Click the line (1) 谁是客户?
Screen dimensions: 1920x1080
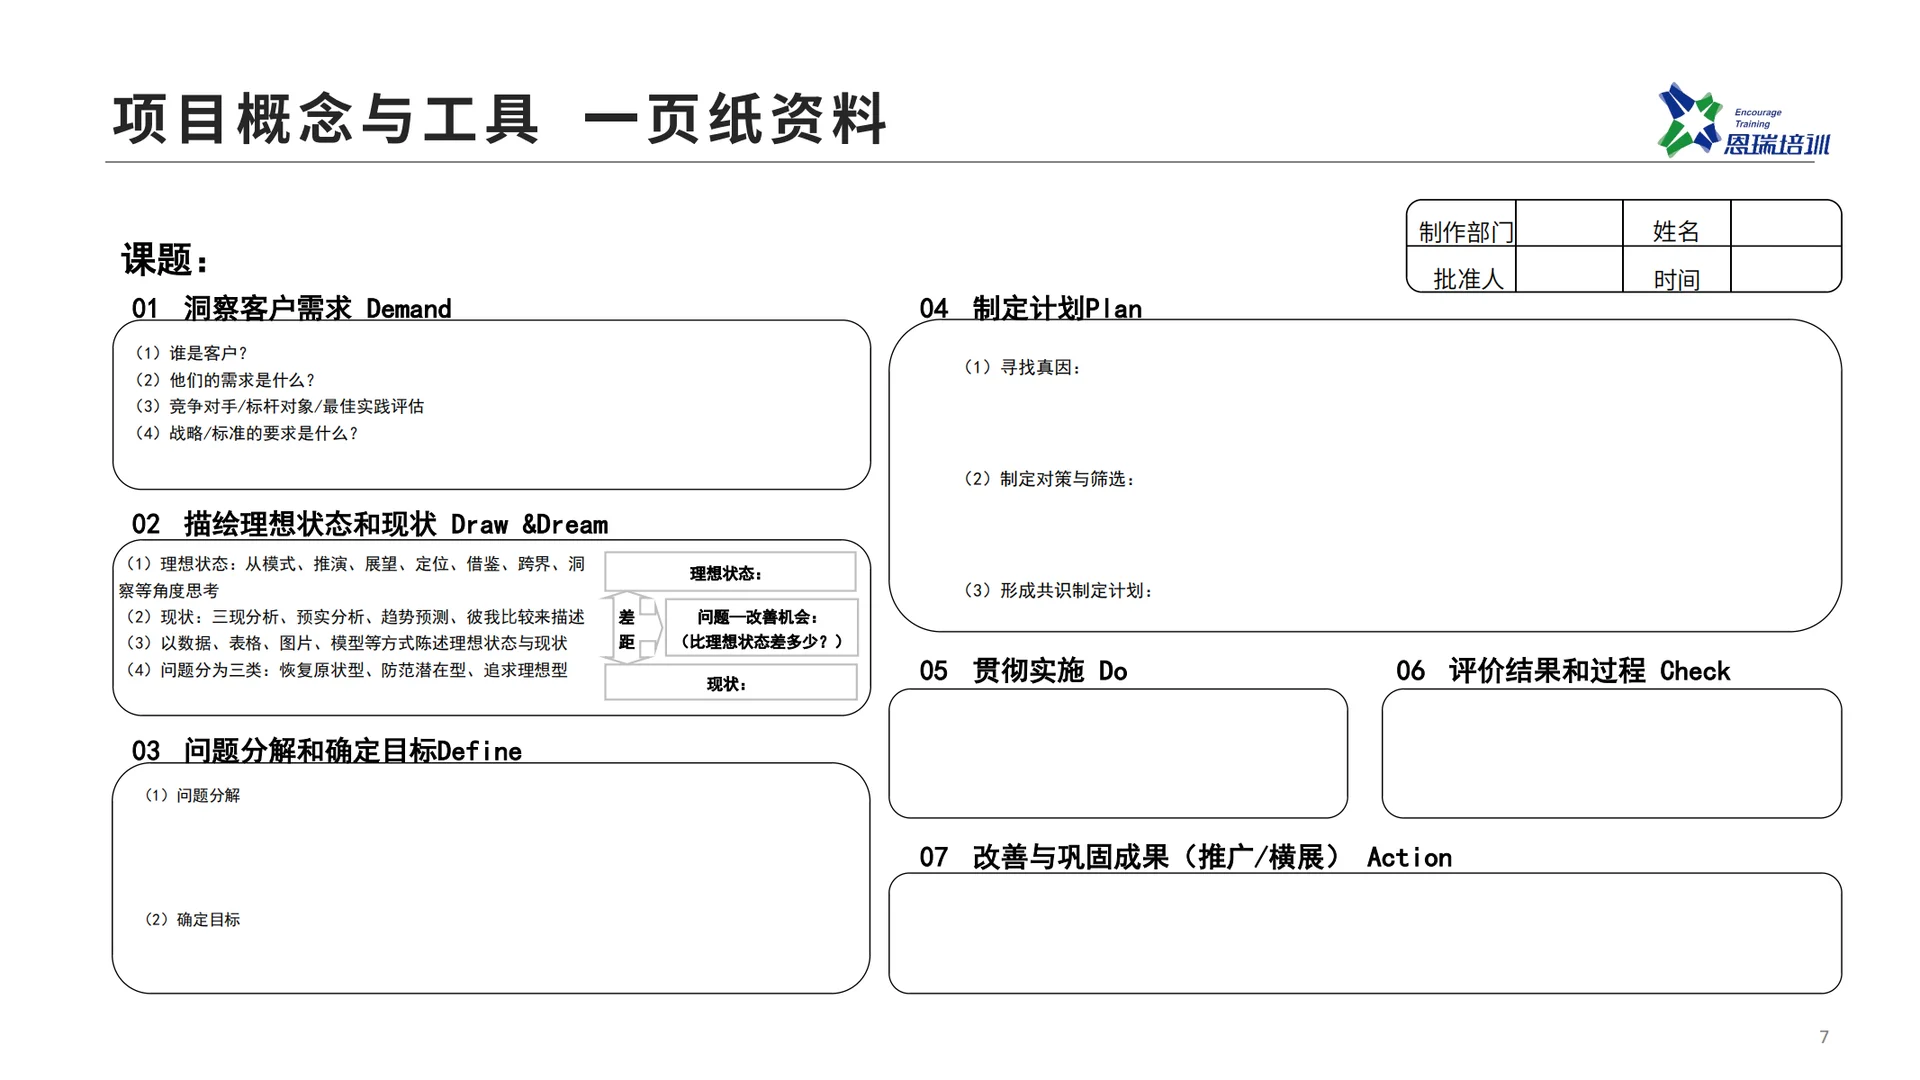coord(191,353)
